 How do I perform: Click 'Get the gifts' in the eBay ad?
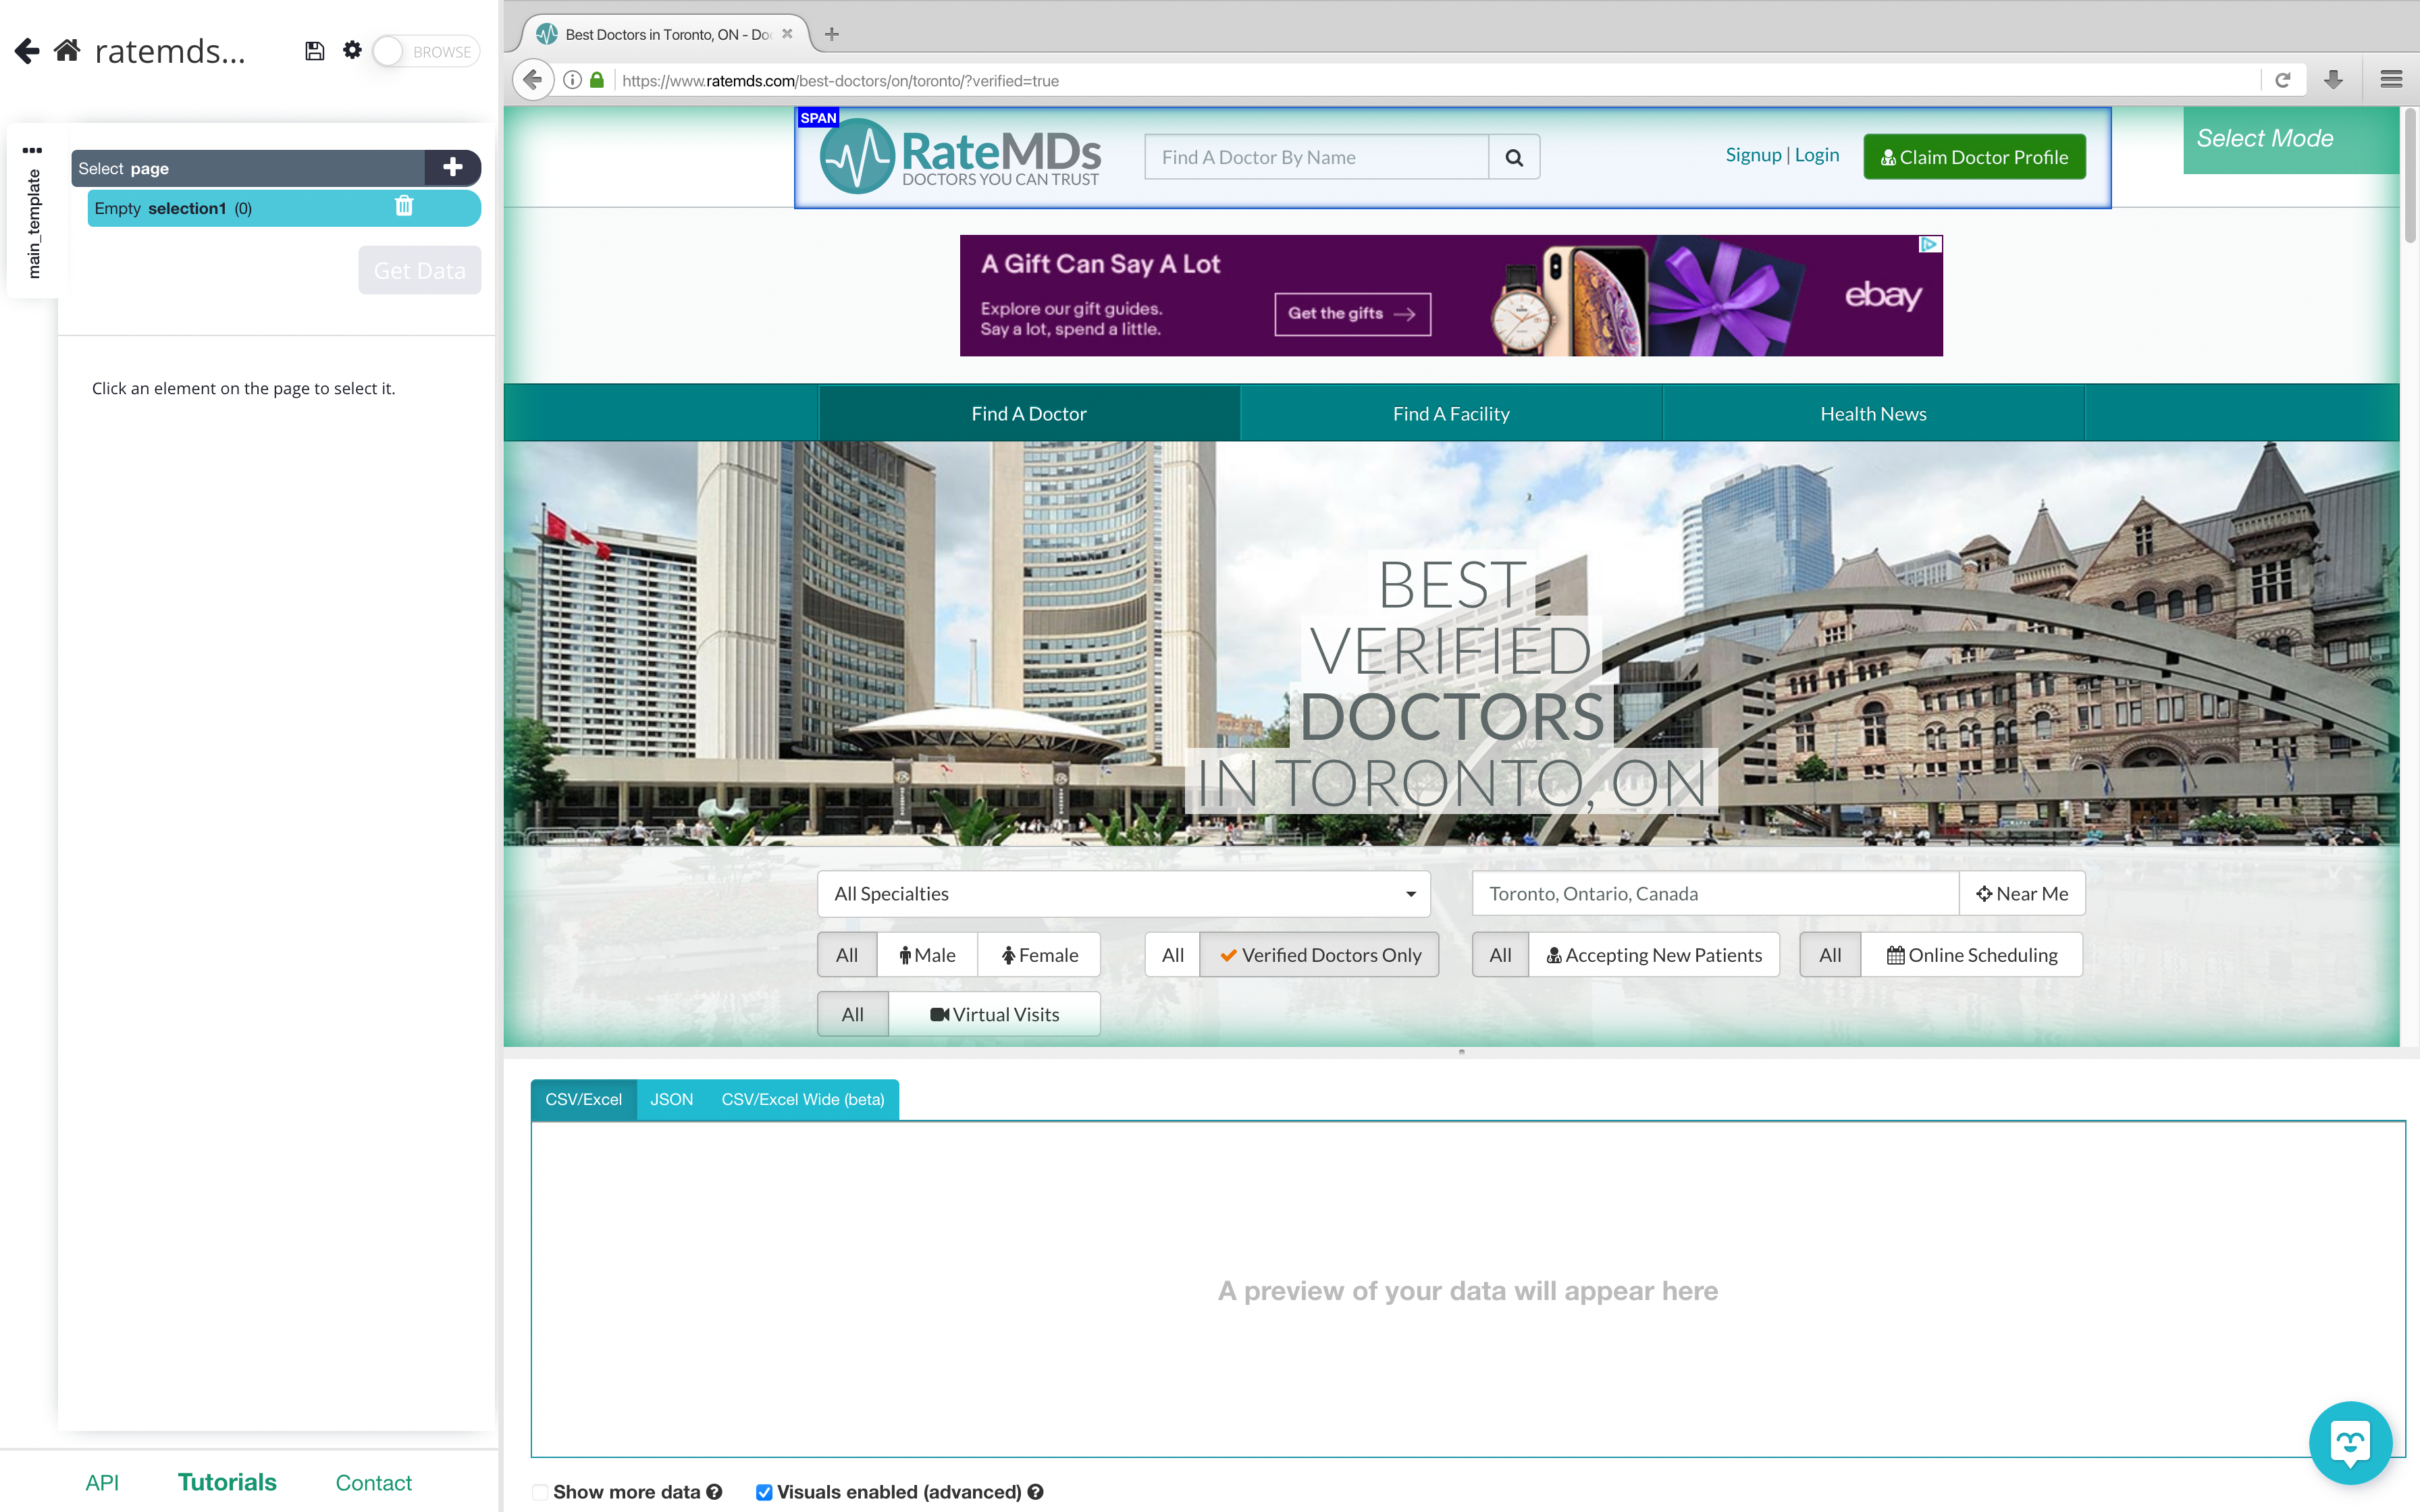pos(1352,314)
